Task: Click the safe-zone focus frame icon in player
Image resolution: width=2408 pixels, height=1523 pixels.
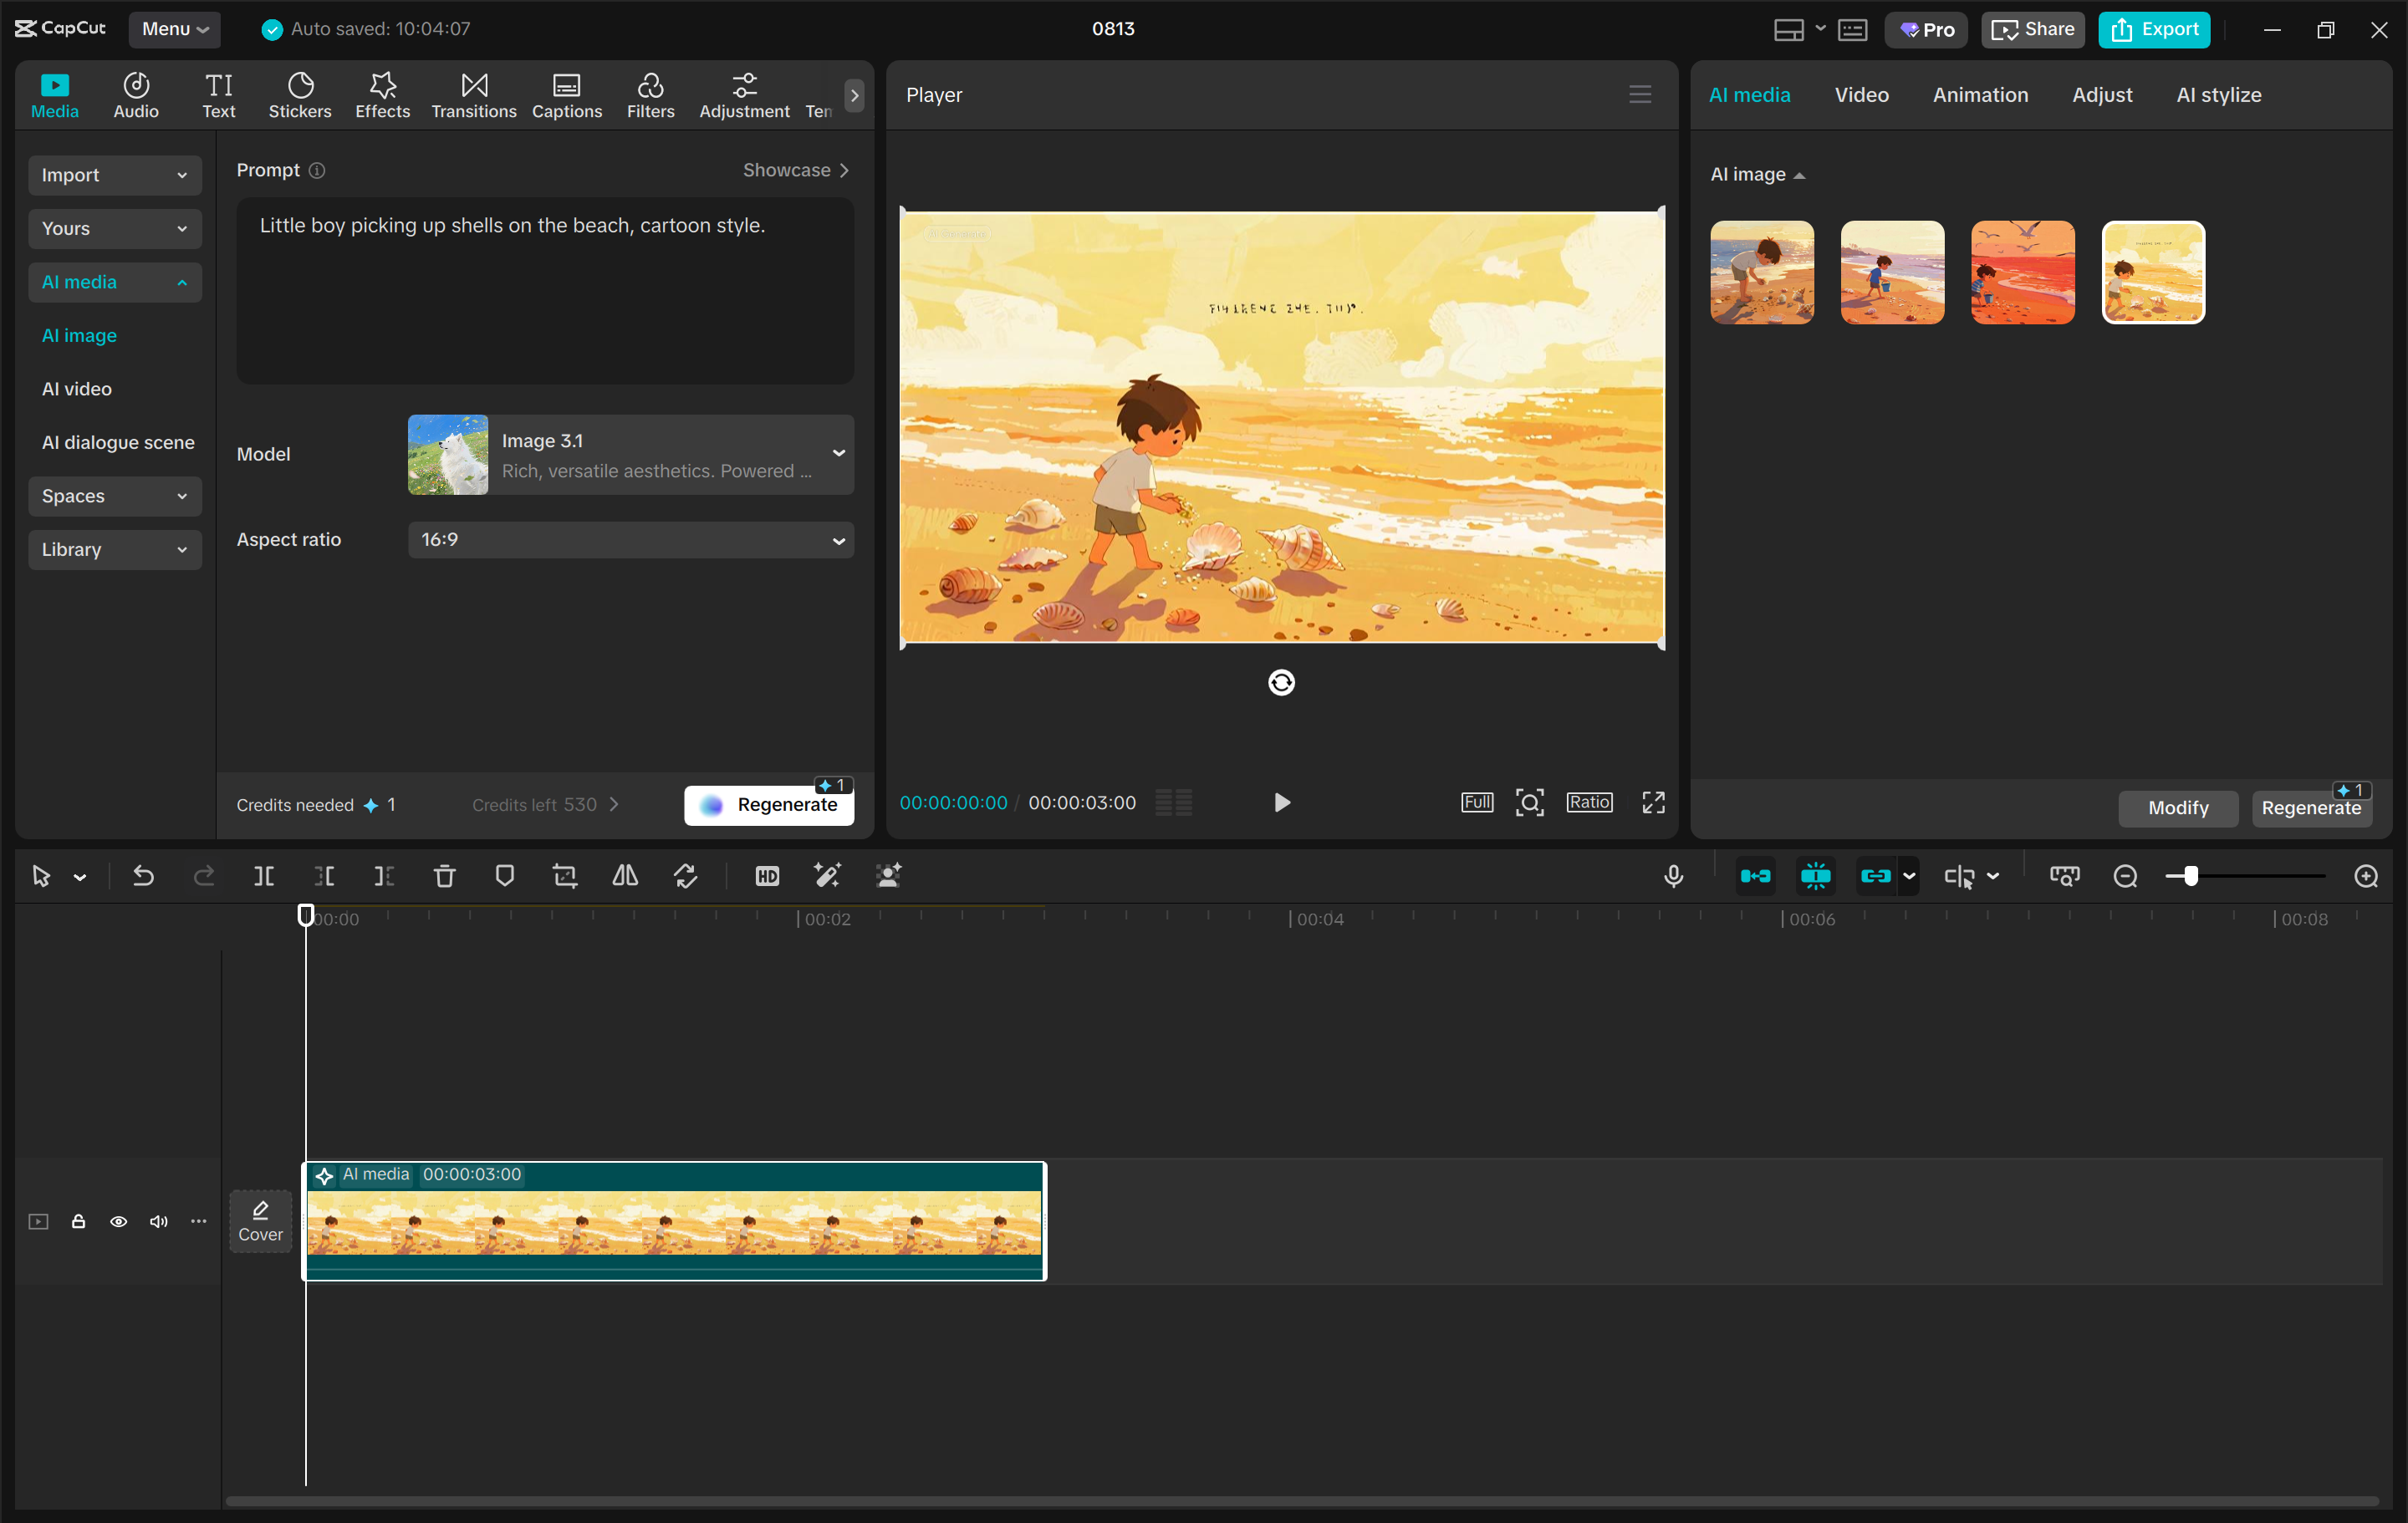Action: tap(1529, 802)
